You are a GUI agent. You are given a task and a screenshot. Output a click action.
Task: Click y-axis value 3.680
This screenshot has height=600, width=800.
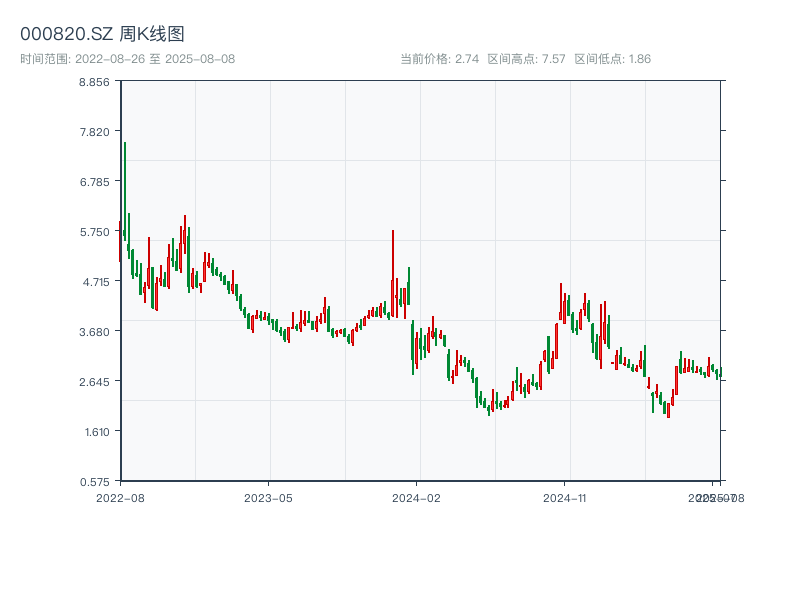pos(94,332)
